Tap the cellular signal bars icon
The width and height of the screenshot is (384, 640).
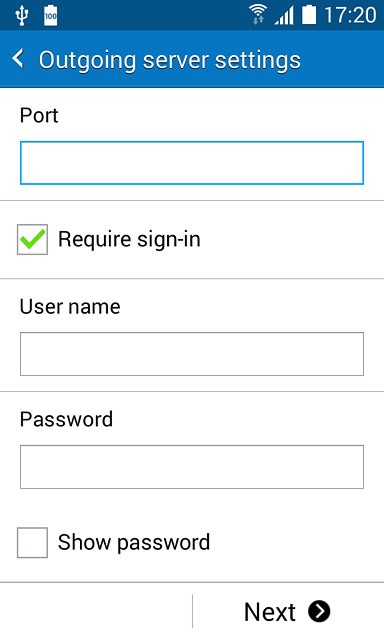coord(284,16)
